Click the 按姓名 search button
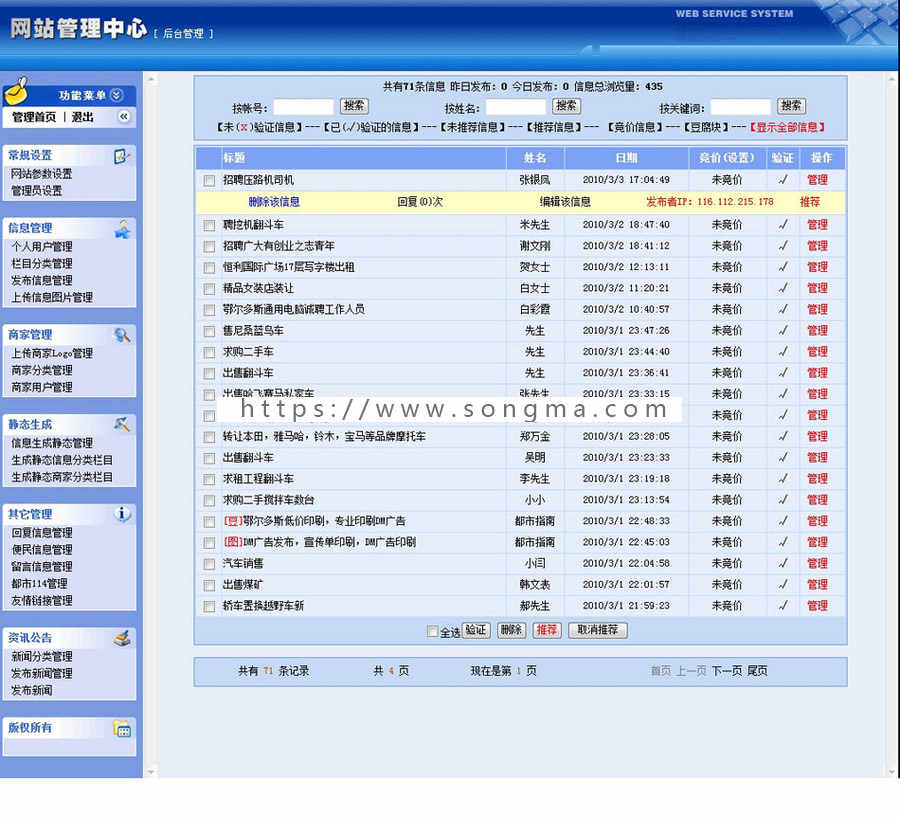Viewport: 900px width, 818px height. 567,106
